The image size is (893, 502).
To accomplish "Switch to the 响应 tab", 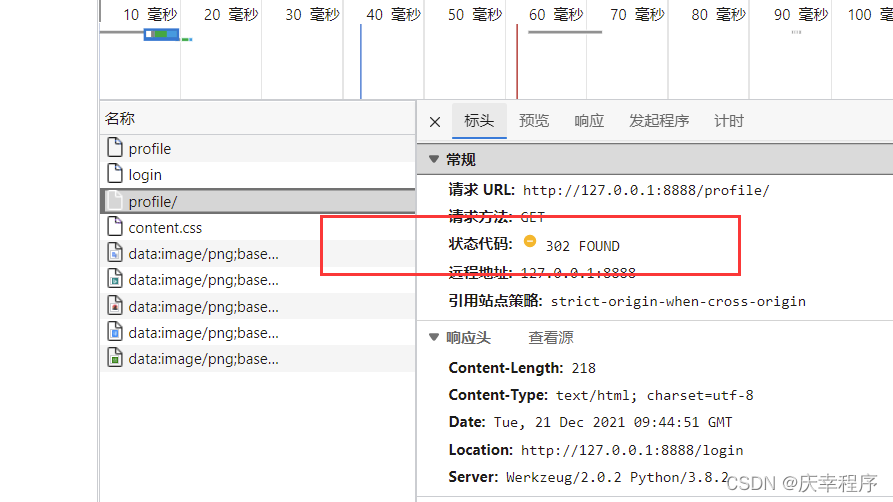I will [589, 121].
